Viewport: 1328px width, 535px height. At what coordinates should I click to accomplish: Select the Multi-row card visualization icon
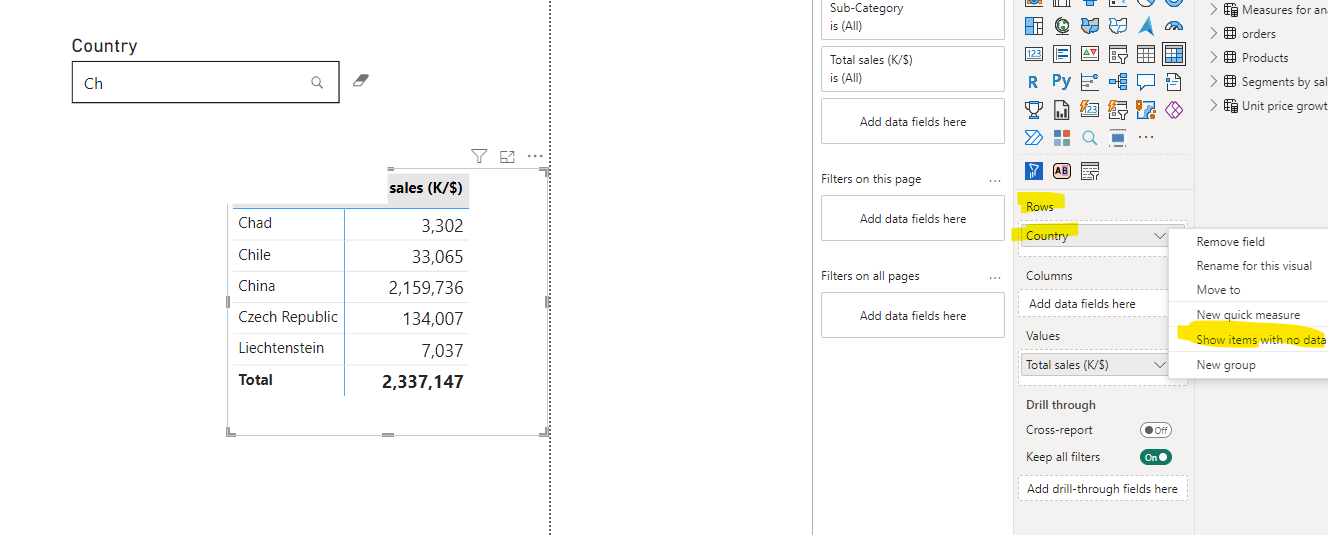[1062, 54]
